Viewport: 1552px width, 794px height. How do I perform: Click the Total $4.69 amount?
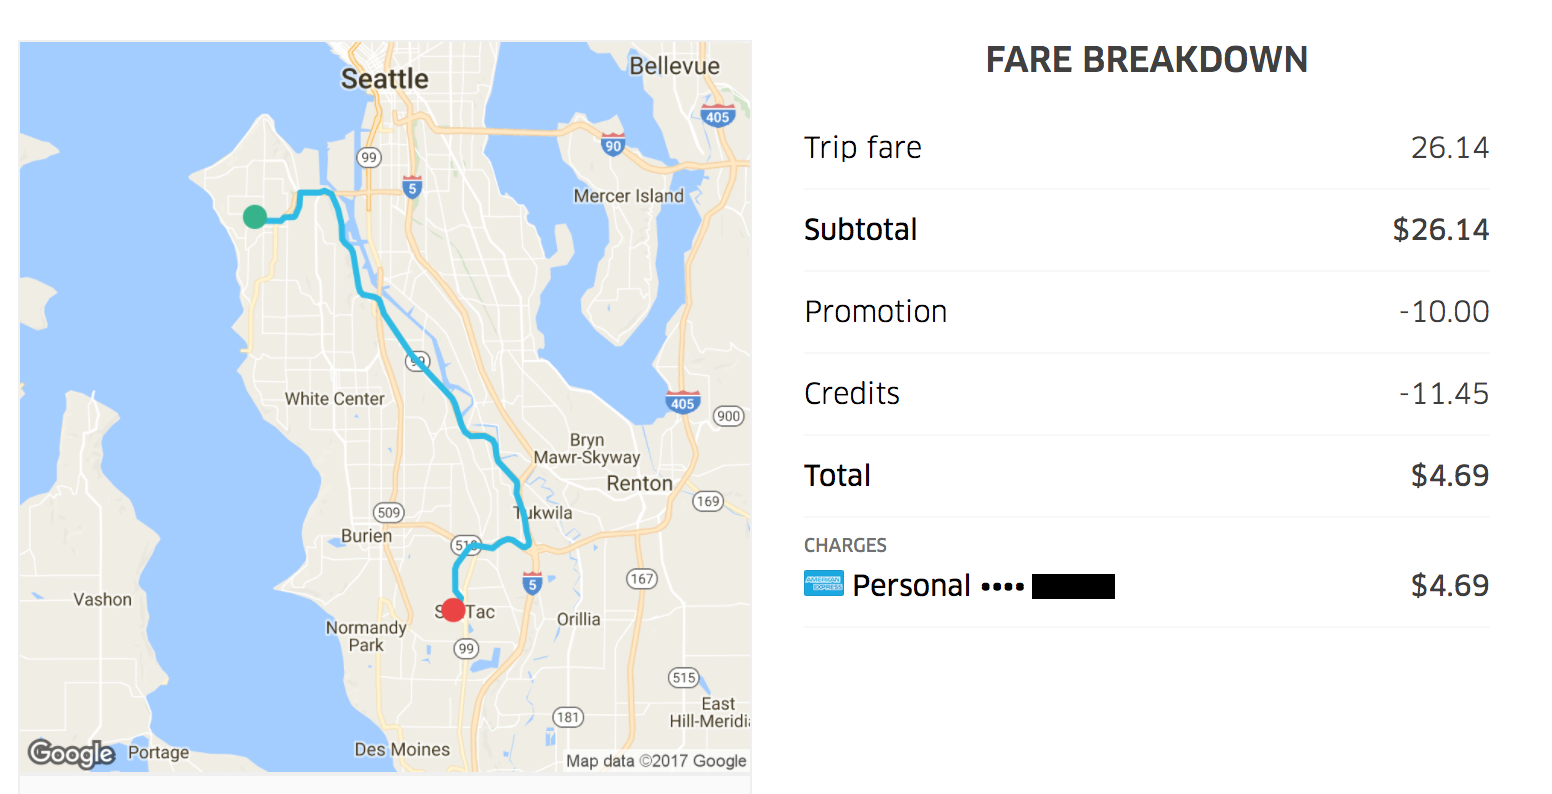1450,475
